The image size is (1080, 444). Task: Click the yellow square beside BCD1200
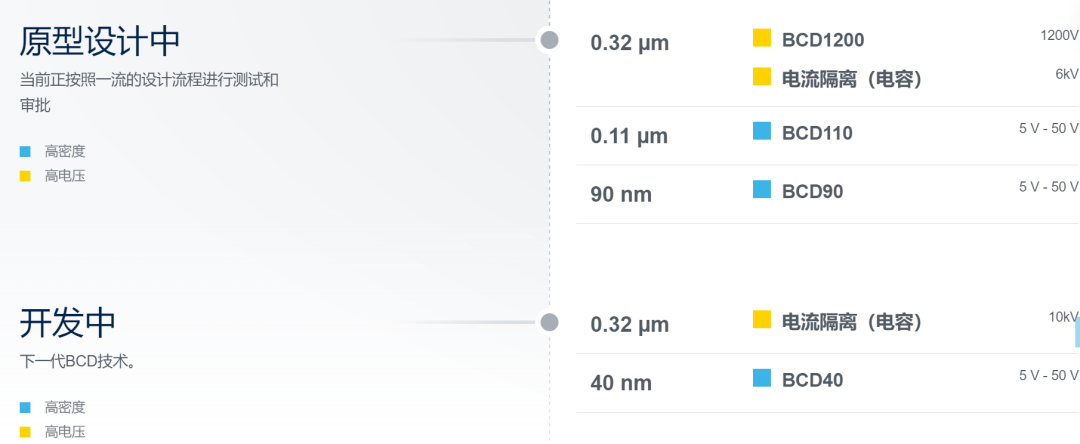click(x=762, y=38)
